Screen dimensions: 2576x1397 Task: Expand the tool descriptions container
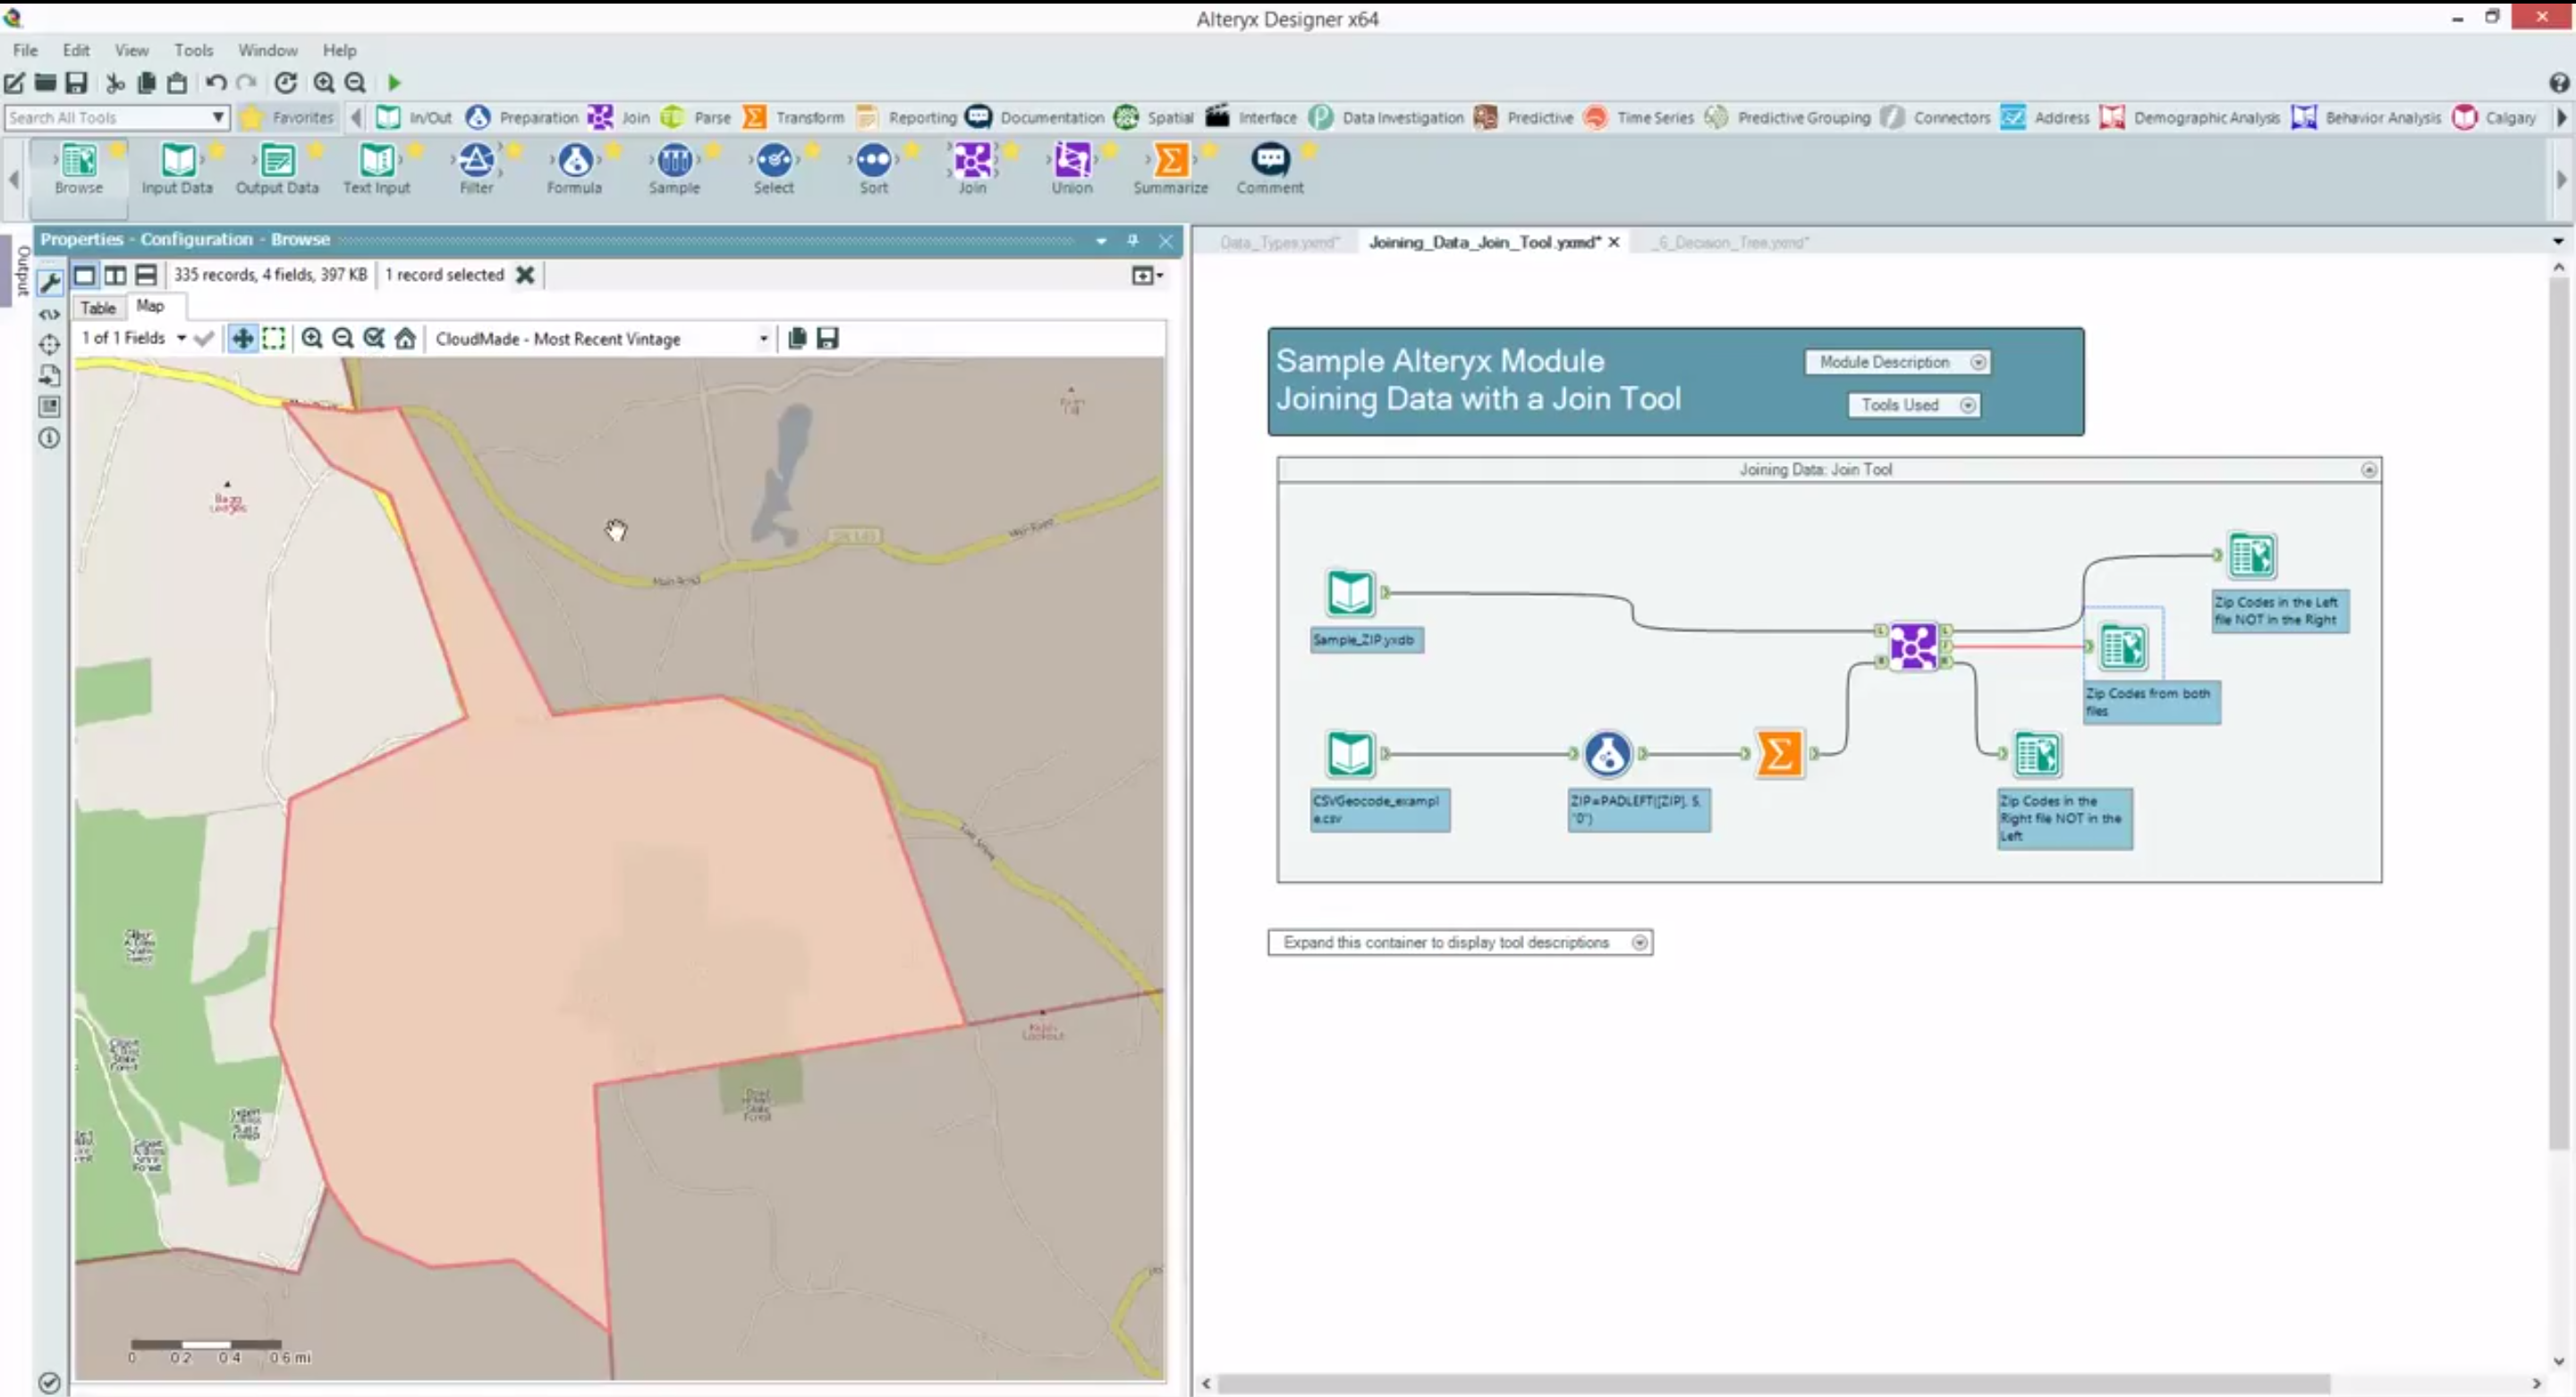[1639, 943]
